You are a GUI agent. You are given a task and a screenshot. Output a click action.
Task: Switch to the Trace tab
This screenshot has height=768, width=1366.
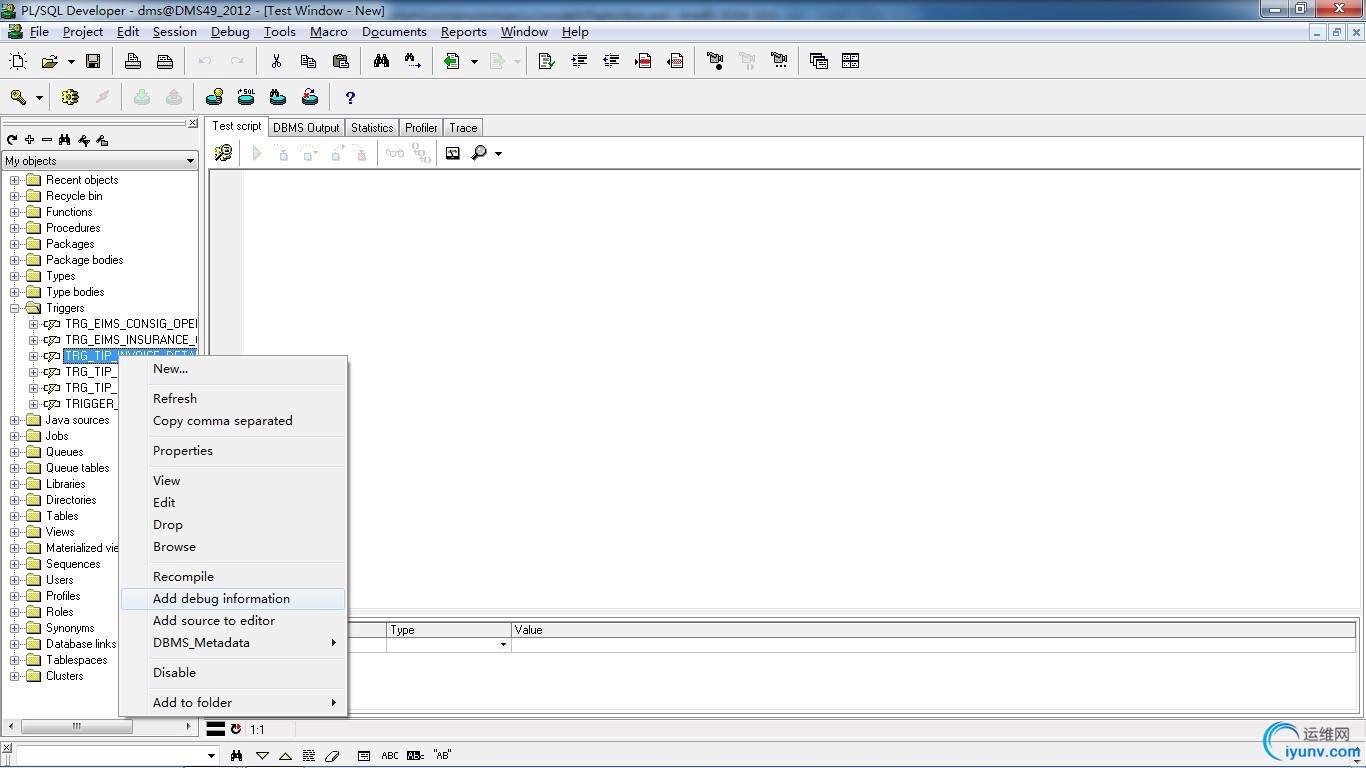463,128
